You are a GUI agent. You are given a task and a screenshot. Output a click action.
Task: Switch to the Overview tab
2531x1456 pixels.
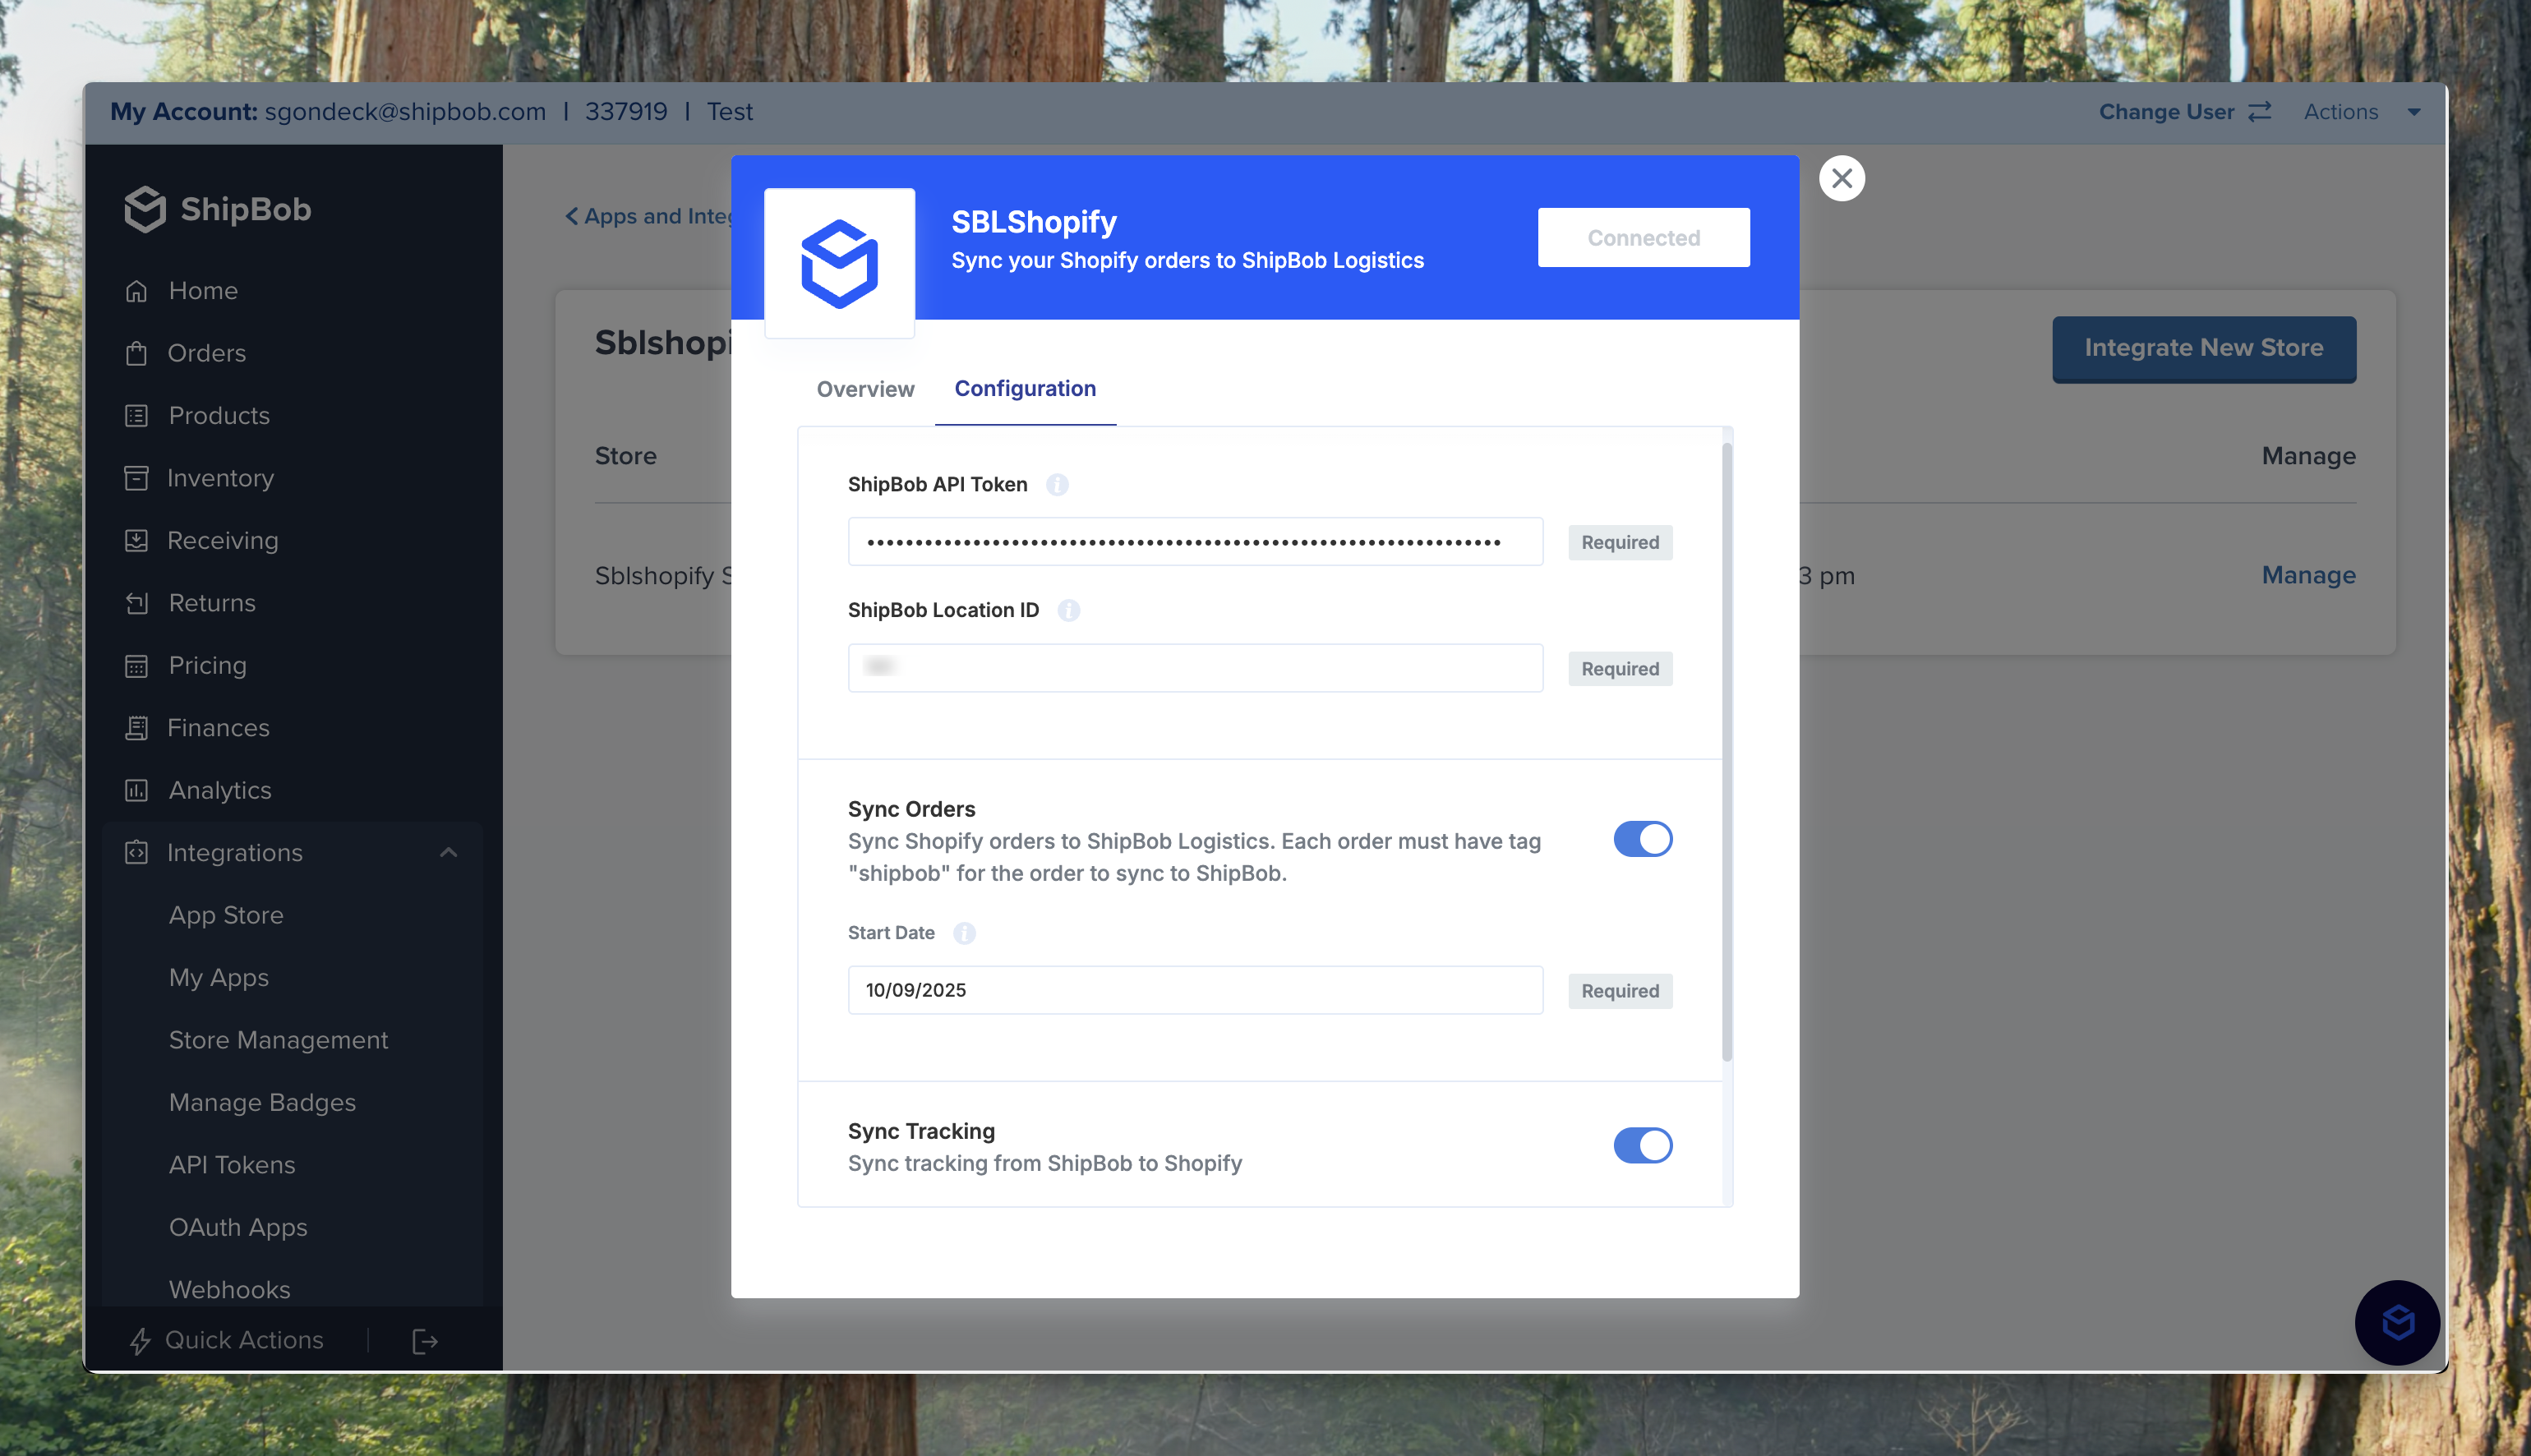[x=864, y=389]
